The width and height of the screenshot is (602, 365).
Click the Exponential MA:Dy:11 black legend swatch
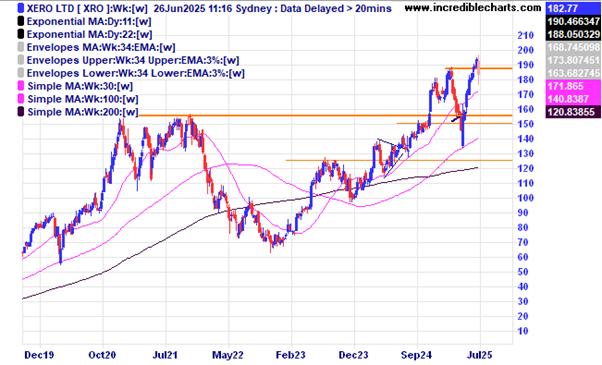click(x=21, y=21)
